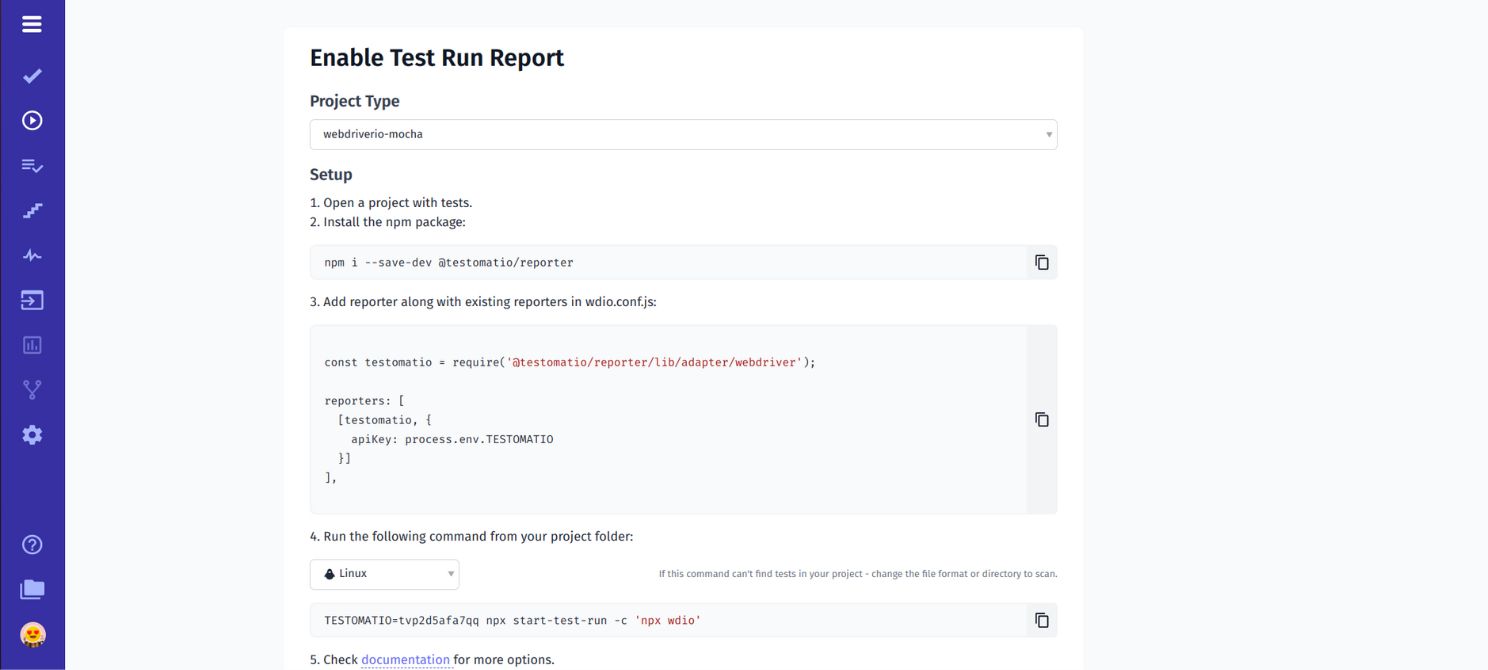The height and width of the screenshot is (670, 1488).
Task: Copy the npm install command
Action: point(1041,262)
